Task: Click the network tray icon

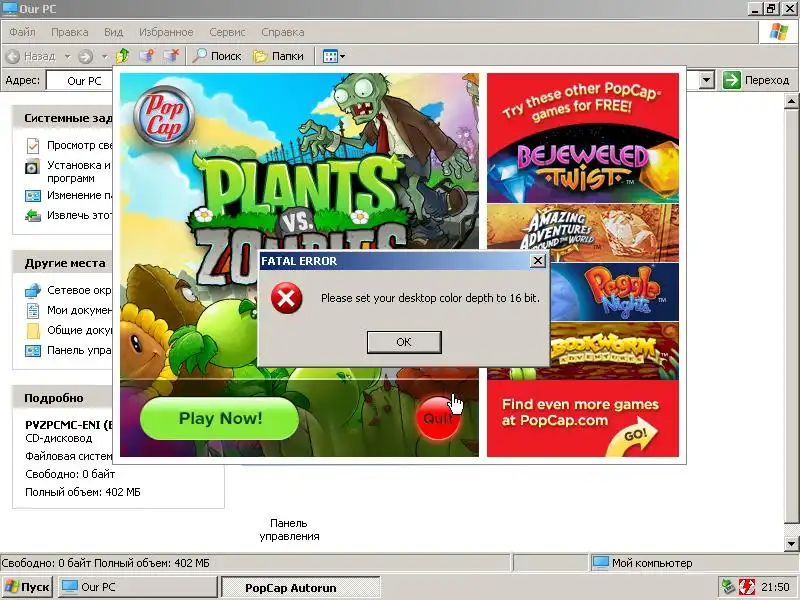Action: pyautogui.click(x=727, y=587)
